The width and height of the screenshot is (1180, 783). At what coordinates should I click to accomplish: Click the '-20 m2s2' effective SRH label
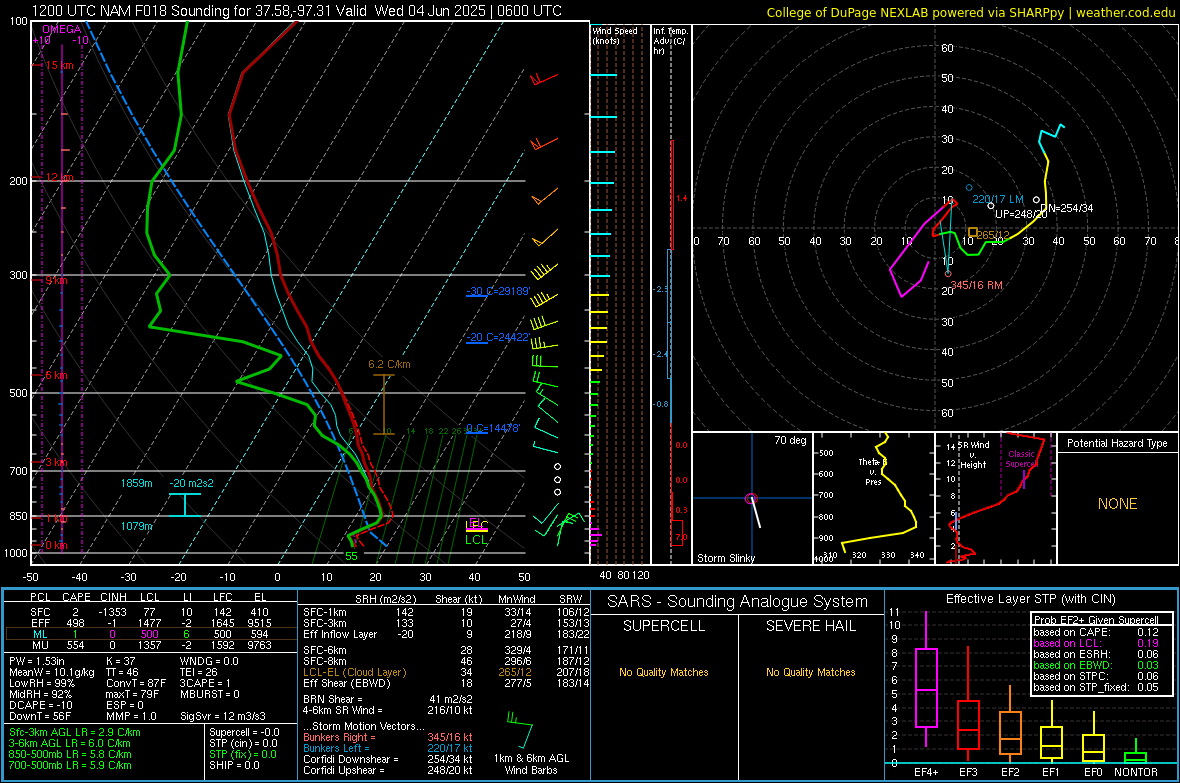tap(191, 483)
